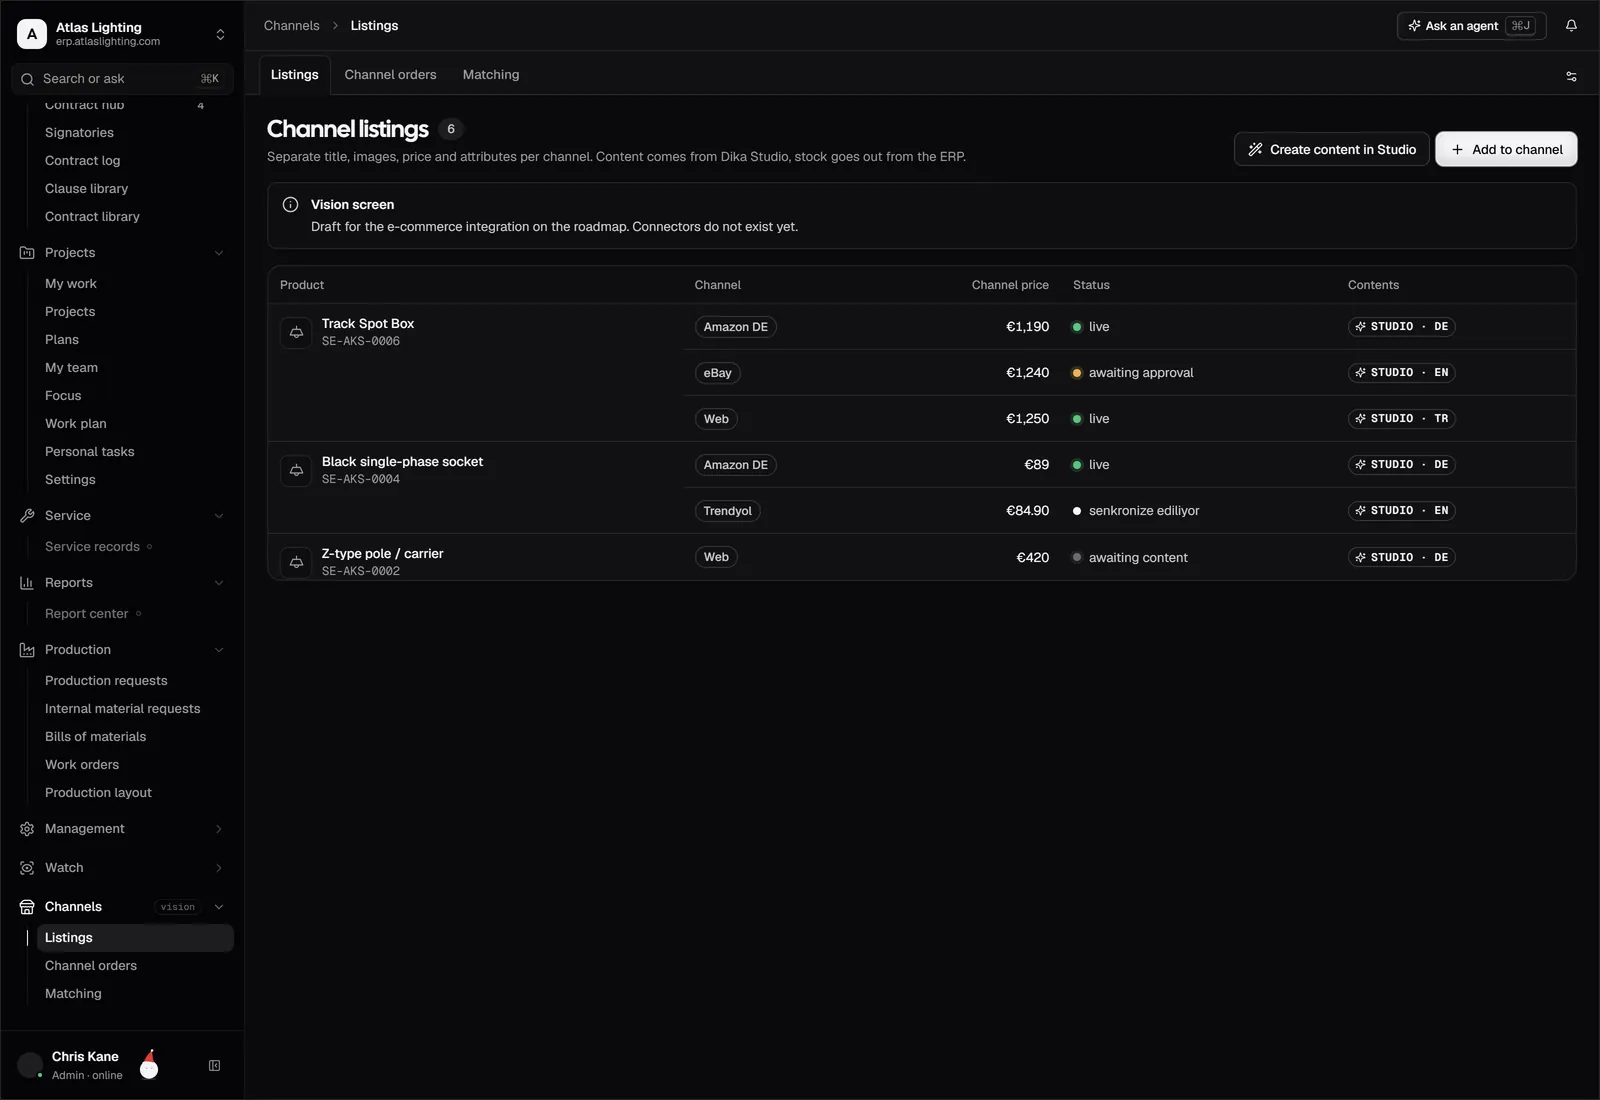This screenshot has height=1100, width=1600.
Task: Click Add to channel button
Action: [x=1506, y=149]
